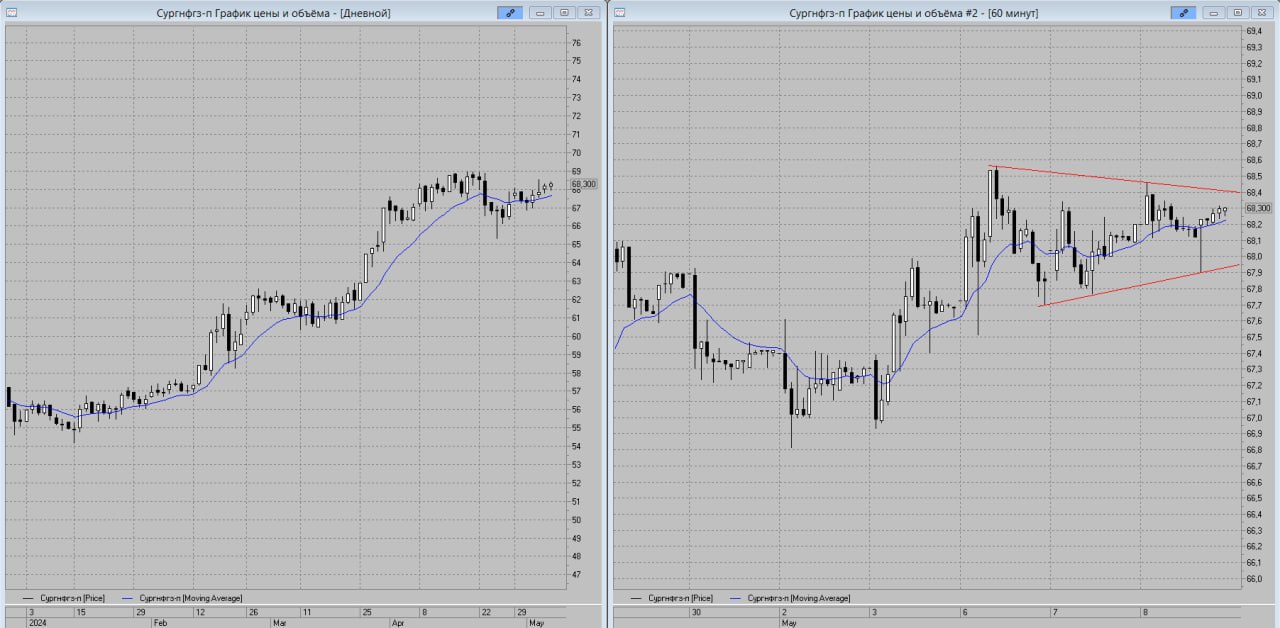Viewport: 1280px width, 628px height.
Task: Click the 68,300 price marker on the daily chart
Action: click(583, 184)
